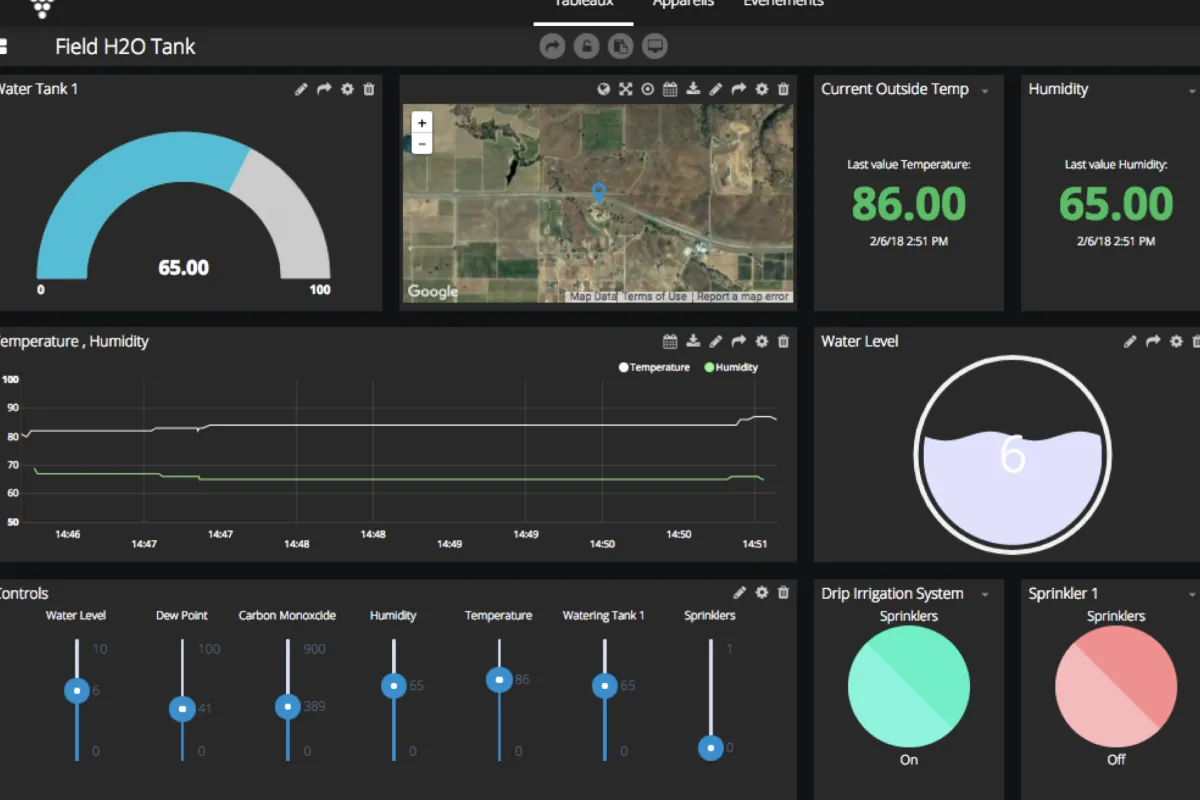Click the map widget's fullscreen expand icon

(x=626, y=89)
